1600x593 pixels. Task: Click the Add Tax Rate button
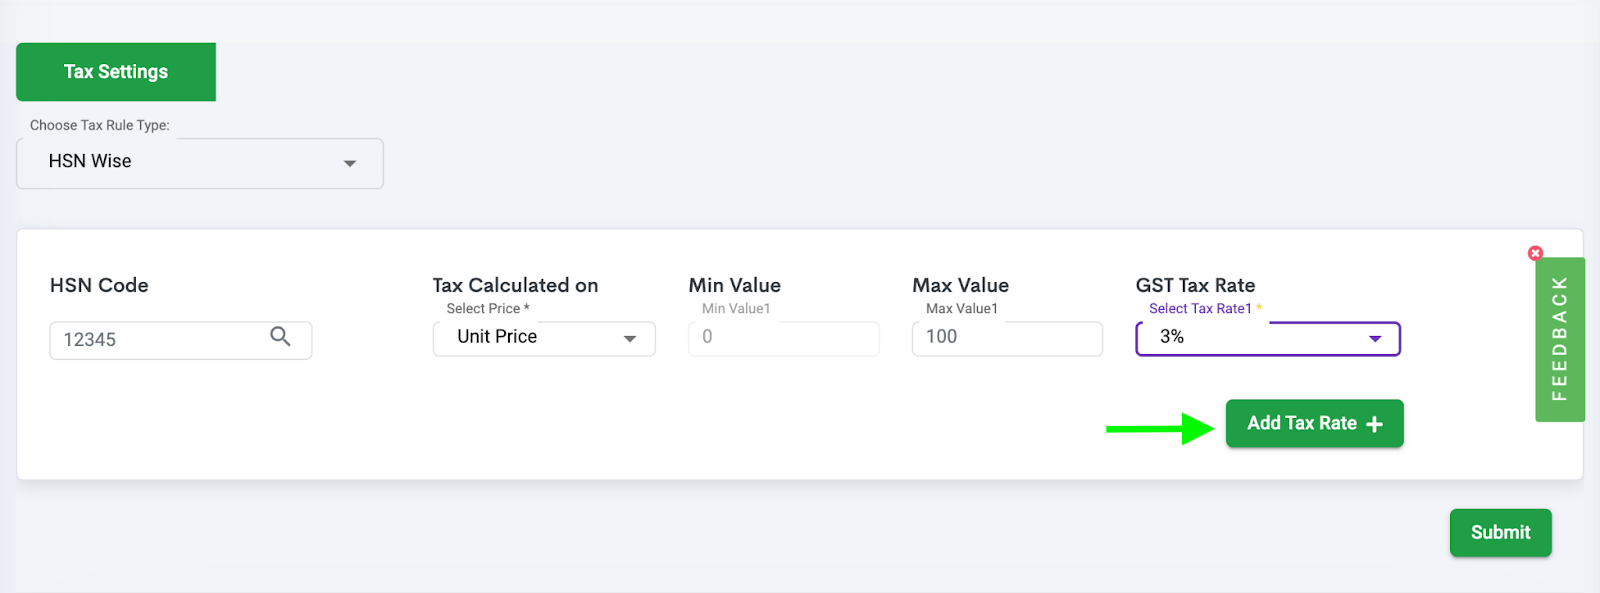coord(1314,424)
